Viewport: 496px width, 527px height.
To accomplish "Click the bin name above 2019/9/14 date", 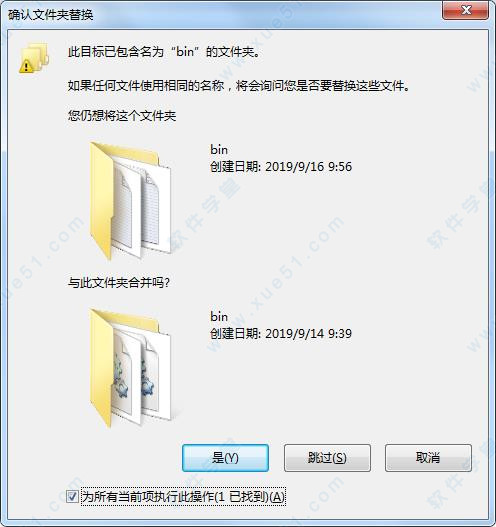I will point(219,317).
